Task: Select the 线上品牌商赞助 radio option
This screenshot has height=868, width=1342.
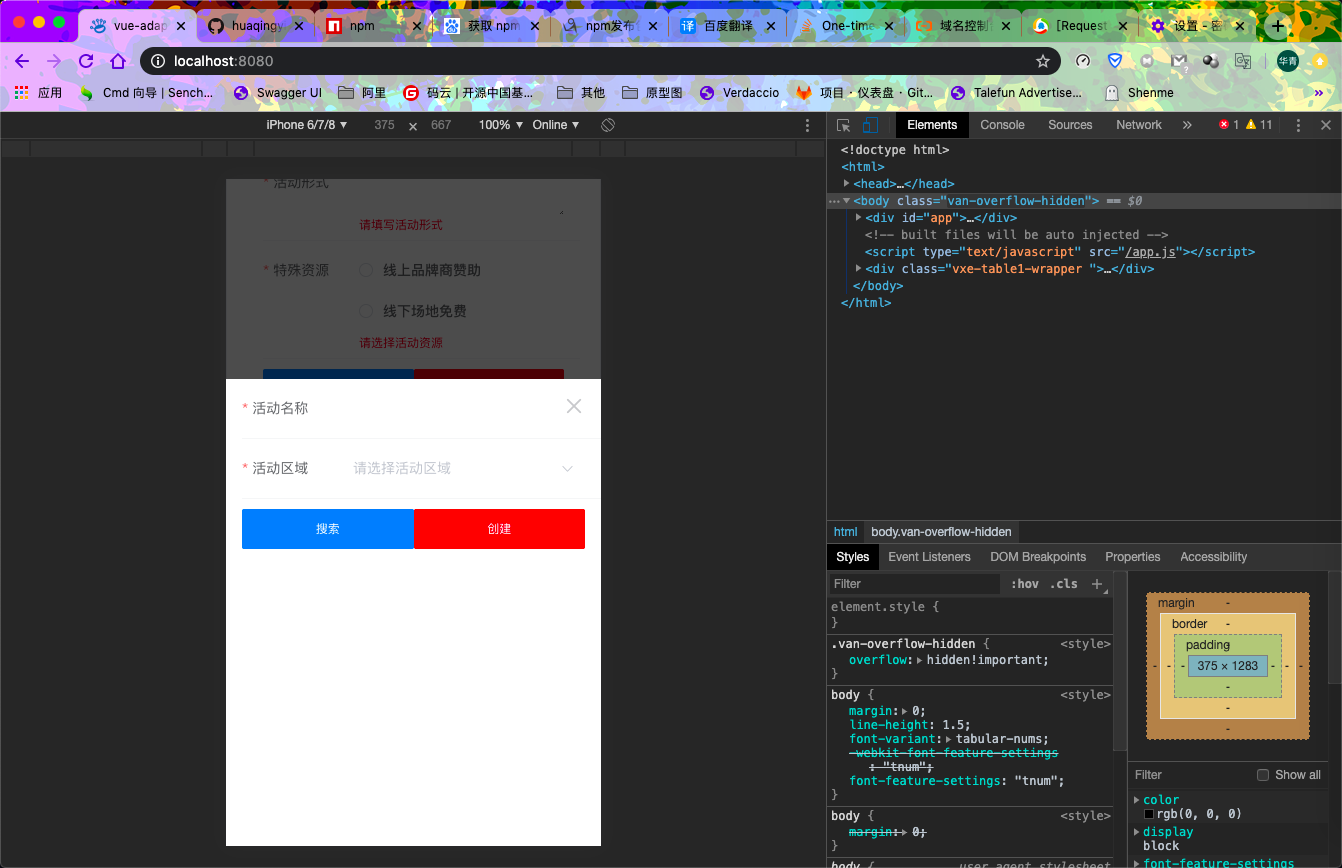Action: click(x=366, y=270)
